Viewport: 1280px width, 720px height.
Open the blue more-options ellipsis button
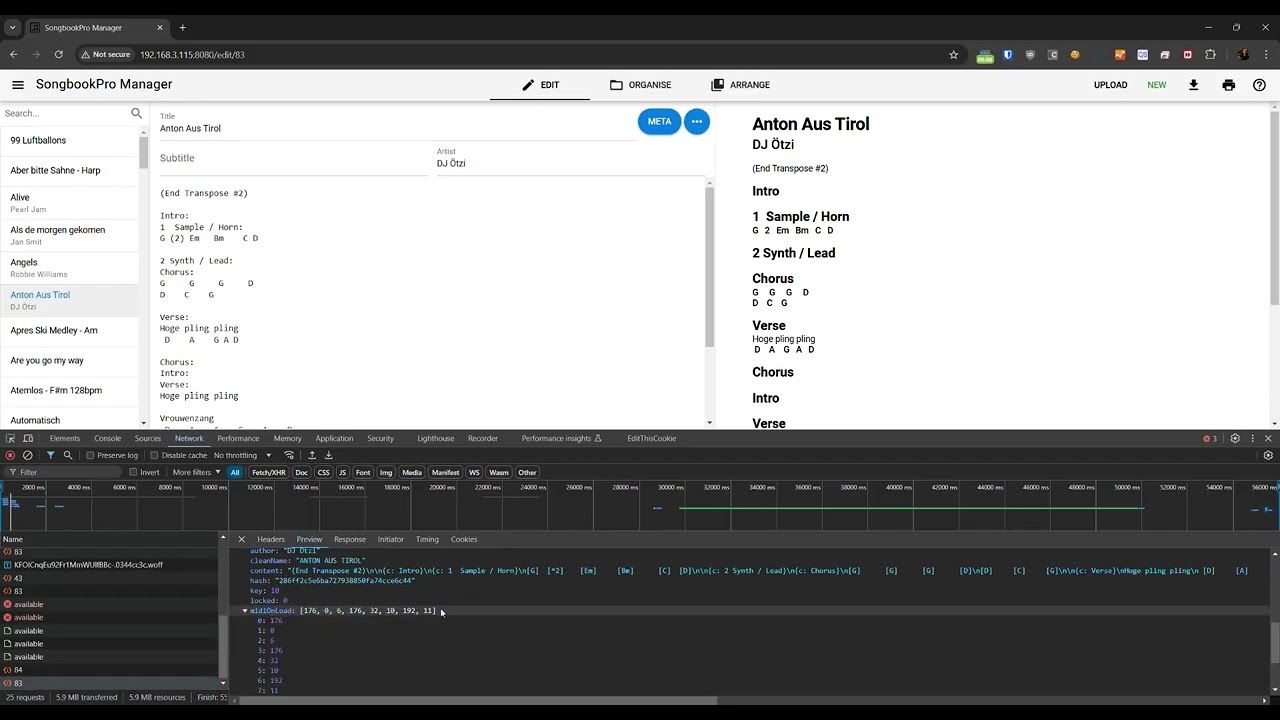pyautogui.click(x=697, y=122)
